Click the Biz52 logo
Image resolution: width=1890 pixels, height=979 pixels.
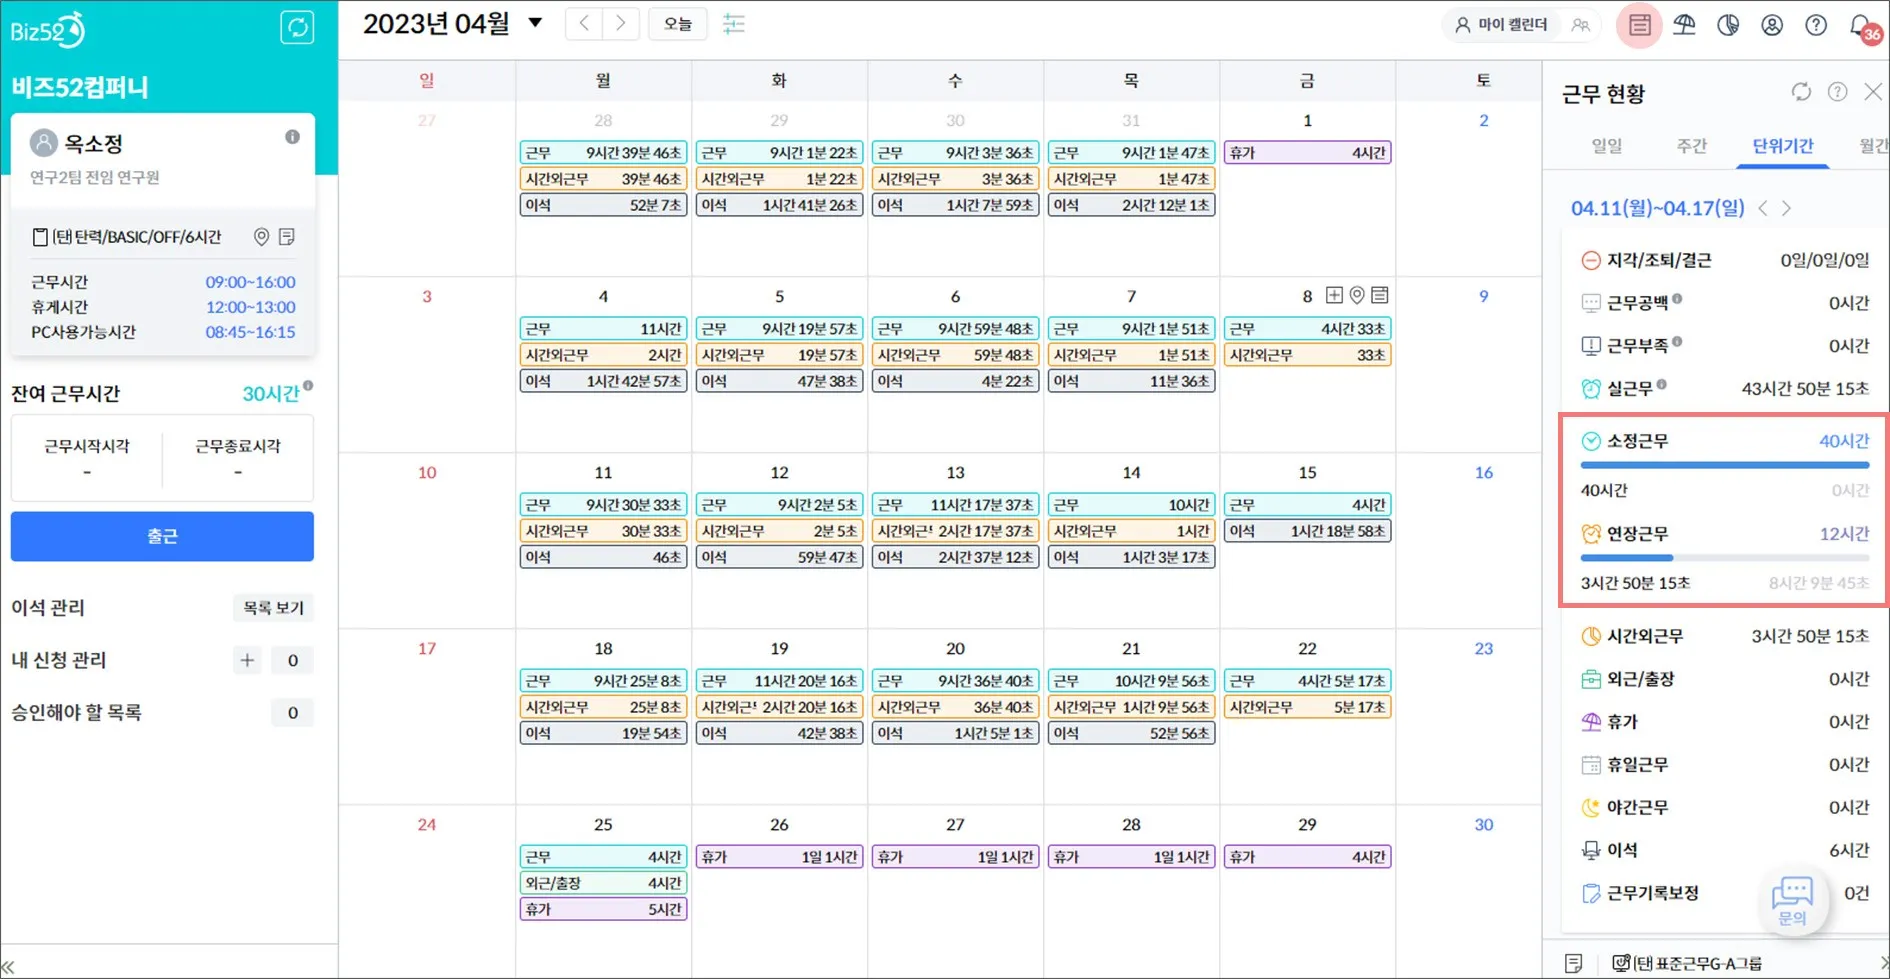pyautogui.click(x=47, y=30)
